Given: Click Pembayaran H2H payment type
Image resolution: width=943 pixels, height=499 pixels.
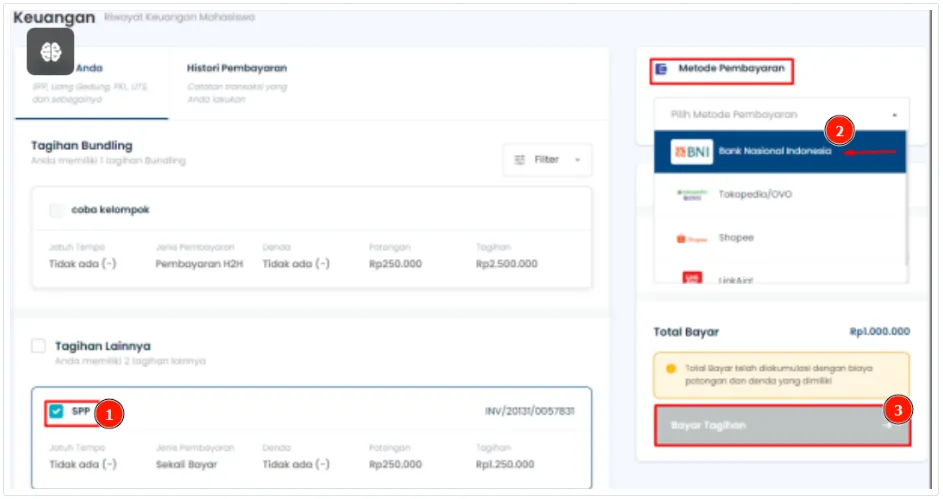Looking at the screenshot, I should click(x=199, y=264).
